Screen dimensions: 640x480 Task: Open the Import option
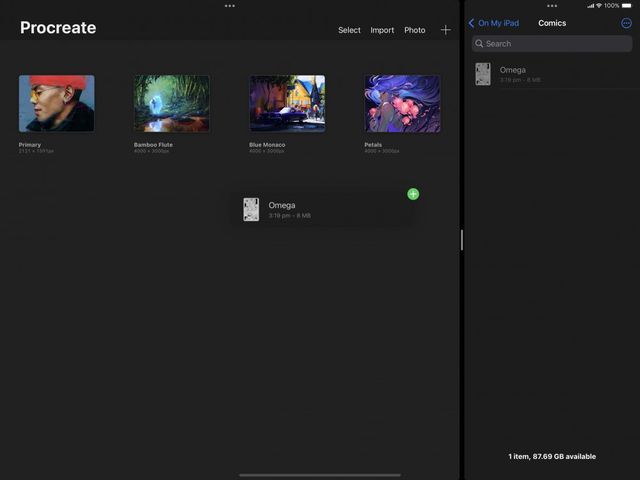tap(382, 30)
